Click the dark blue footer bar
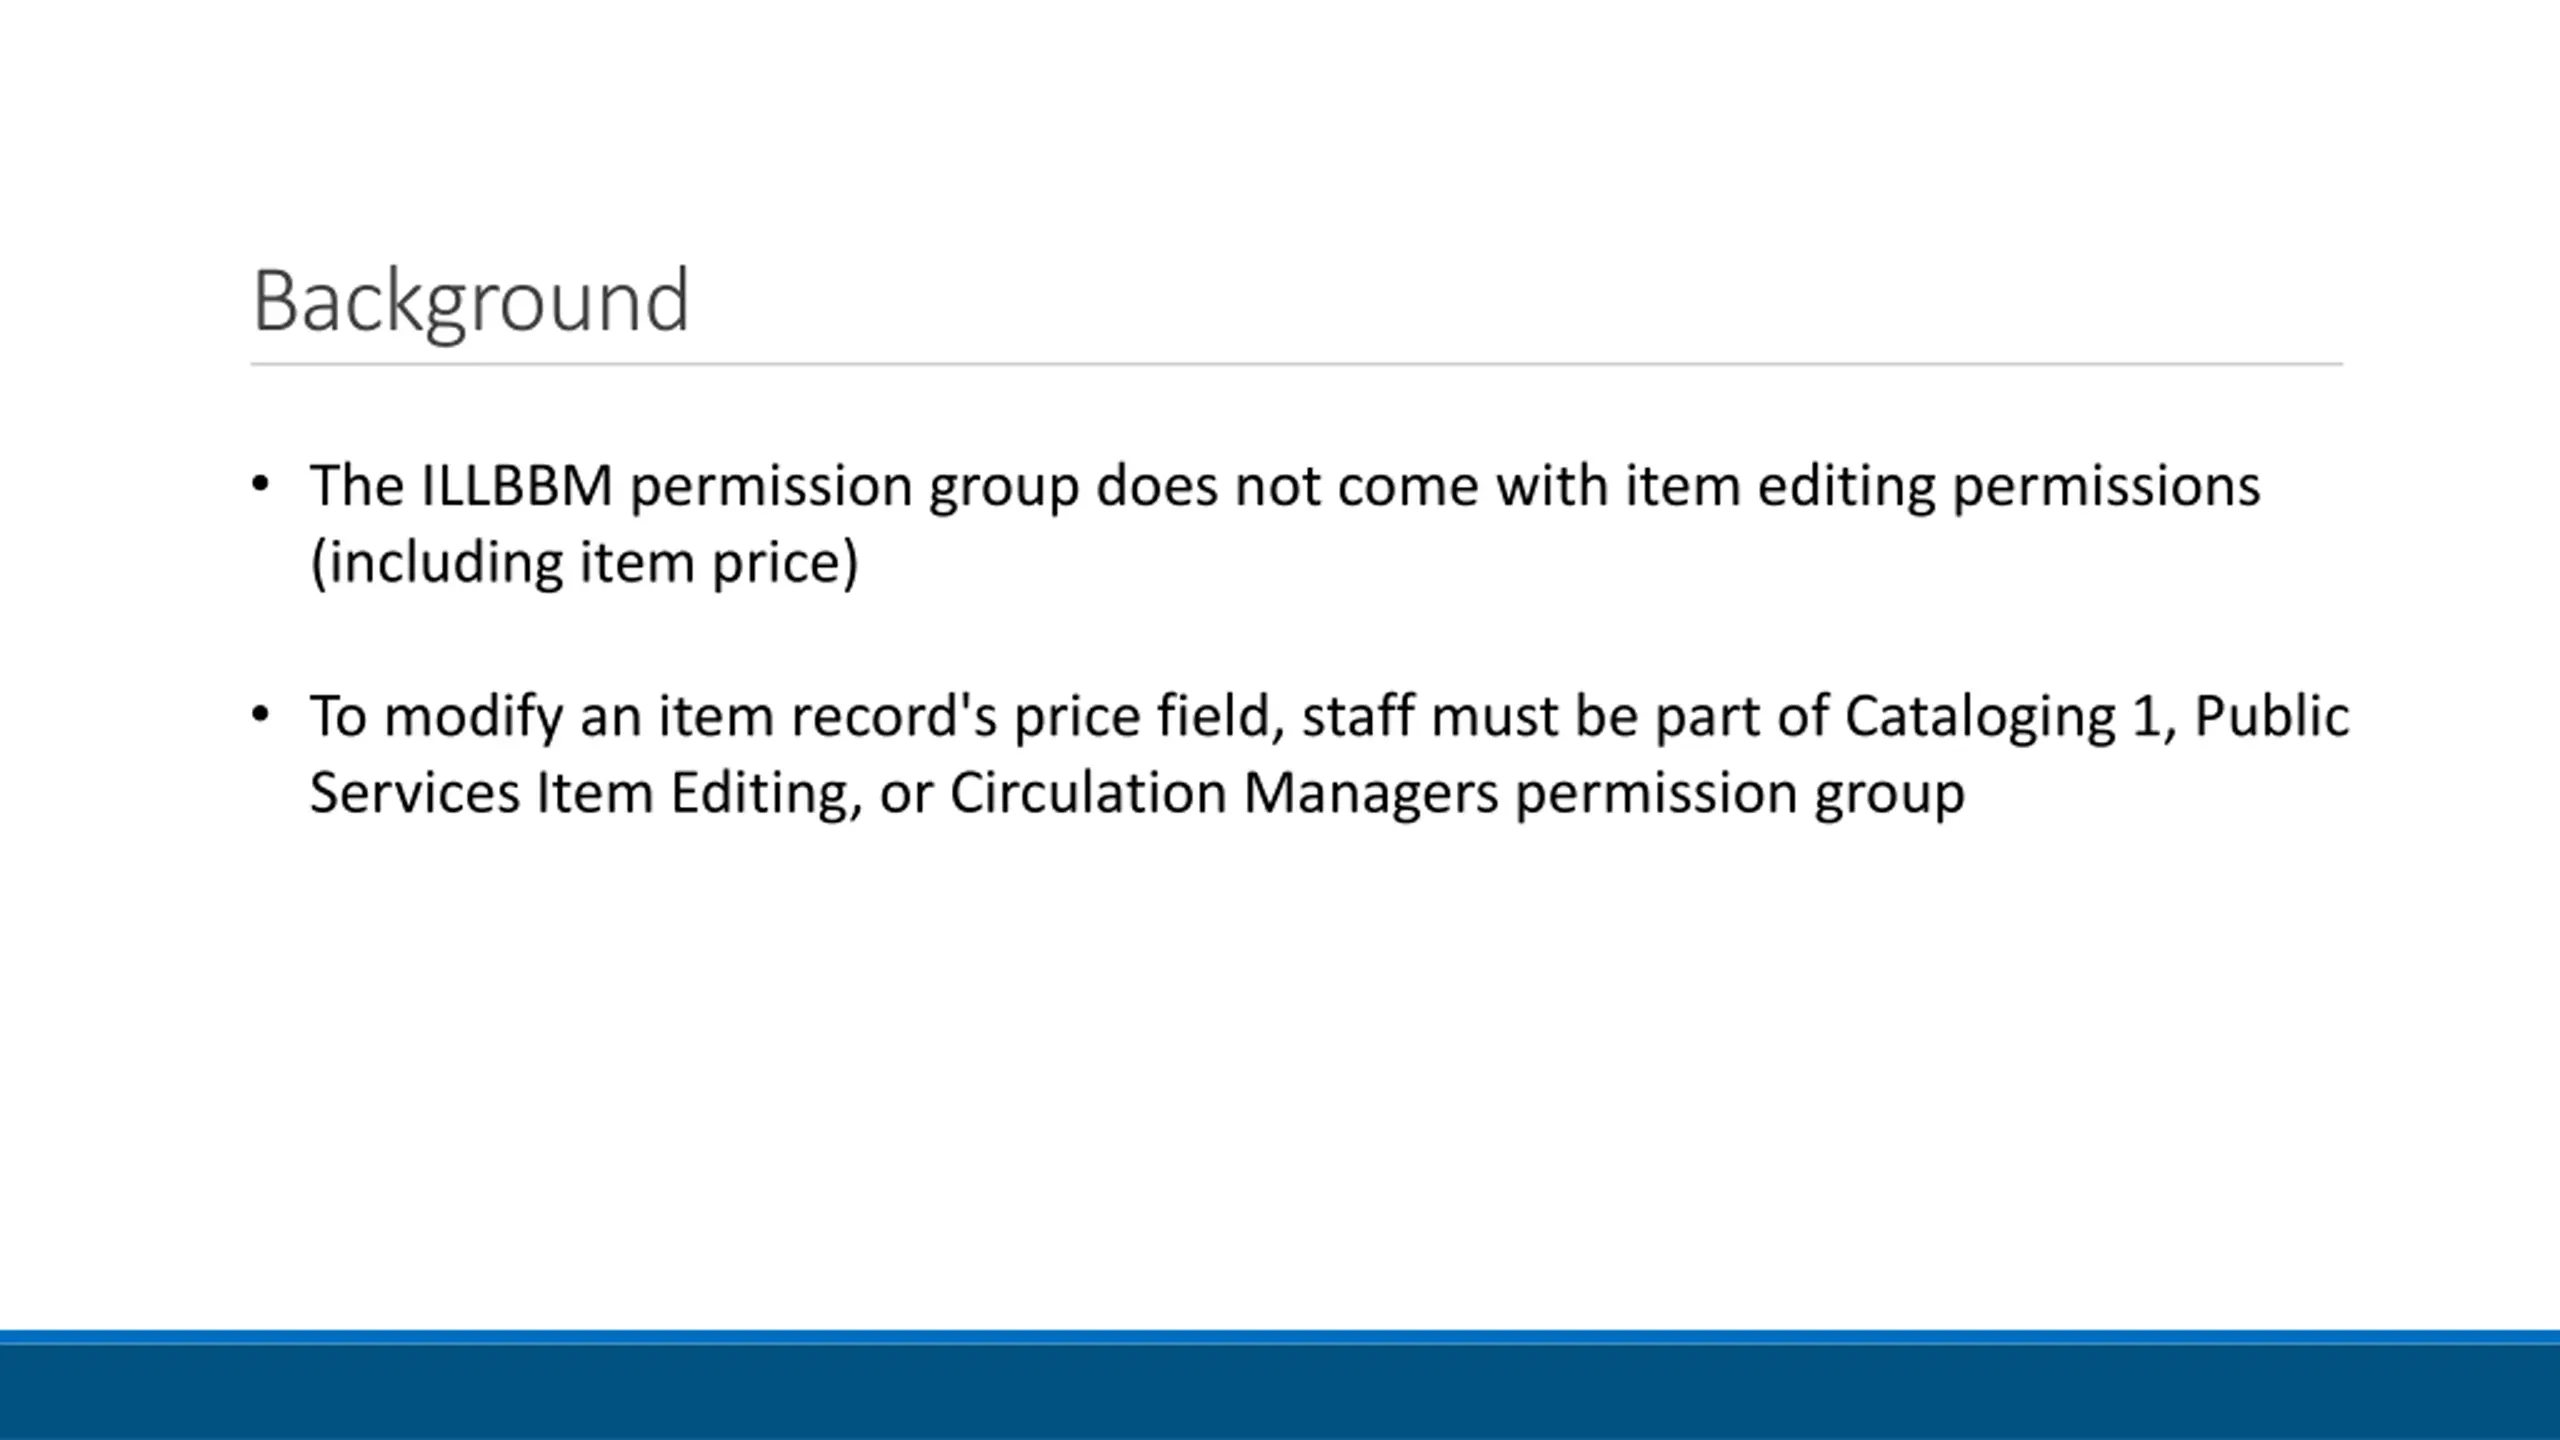The width and height of the screenshot is (2560, 1440). point(1280,1392)
